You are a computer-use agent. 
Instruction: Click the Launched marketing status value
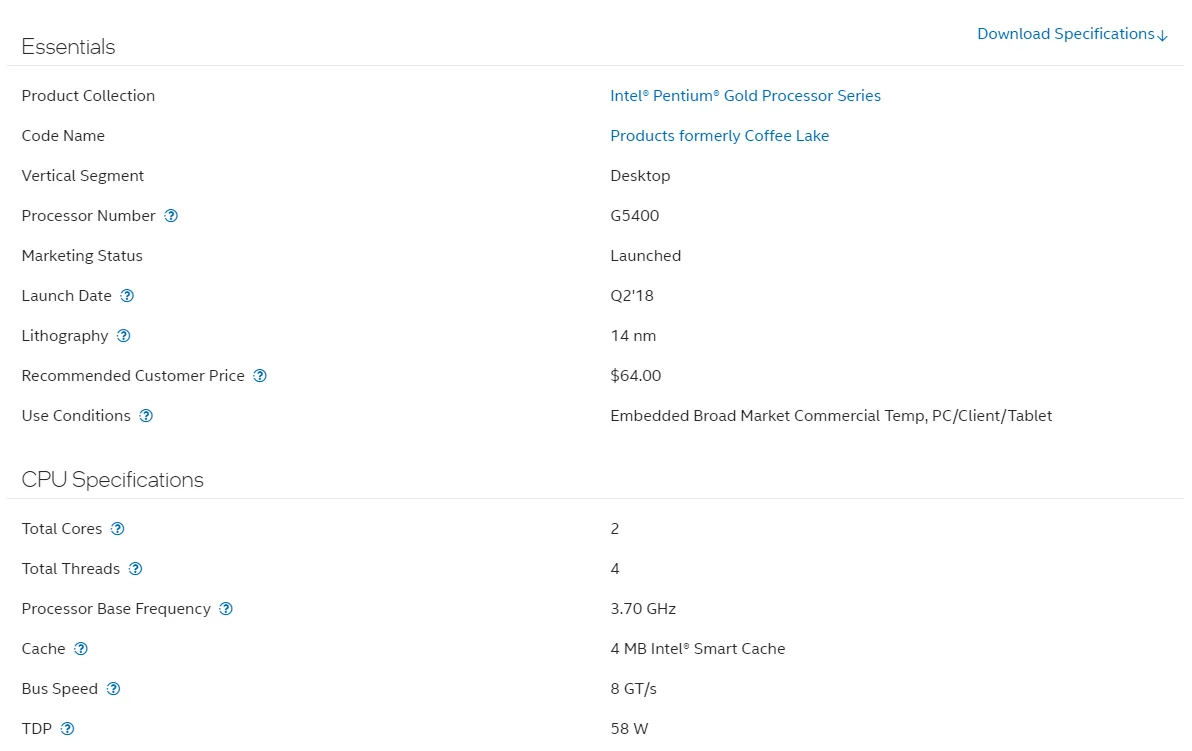point(645,256)
